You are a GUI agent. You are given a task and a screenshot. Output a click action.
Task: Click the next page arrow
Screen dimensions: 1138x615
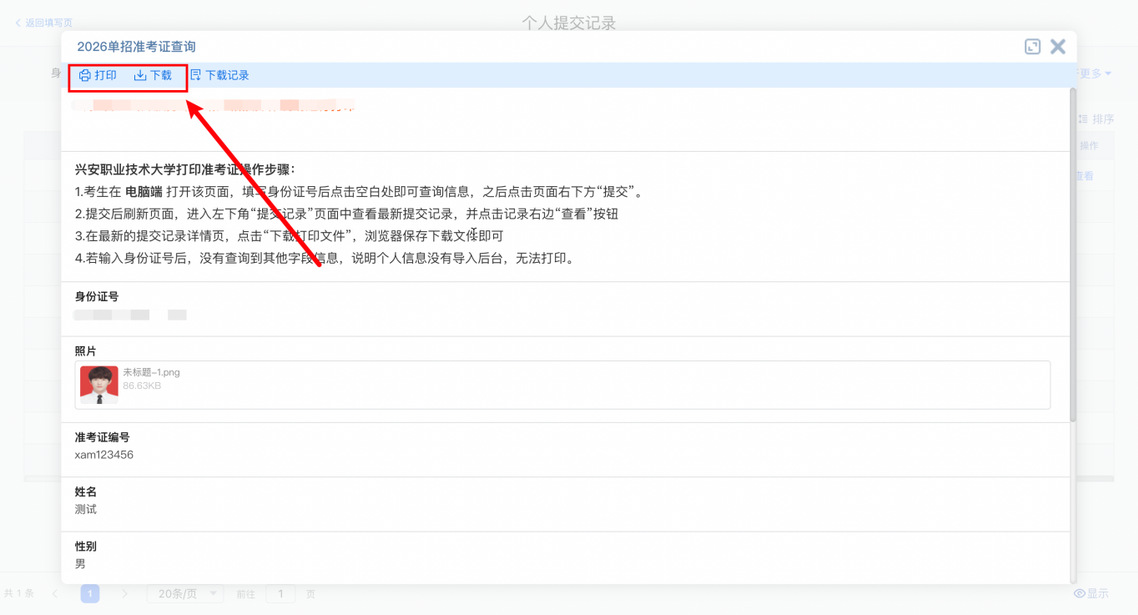[125, 594]
